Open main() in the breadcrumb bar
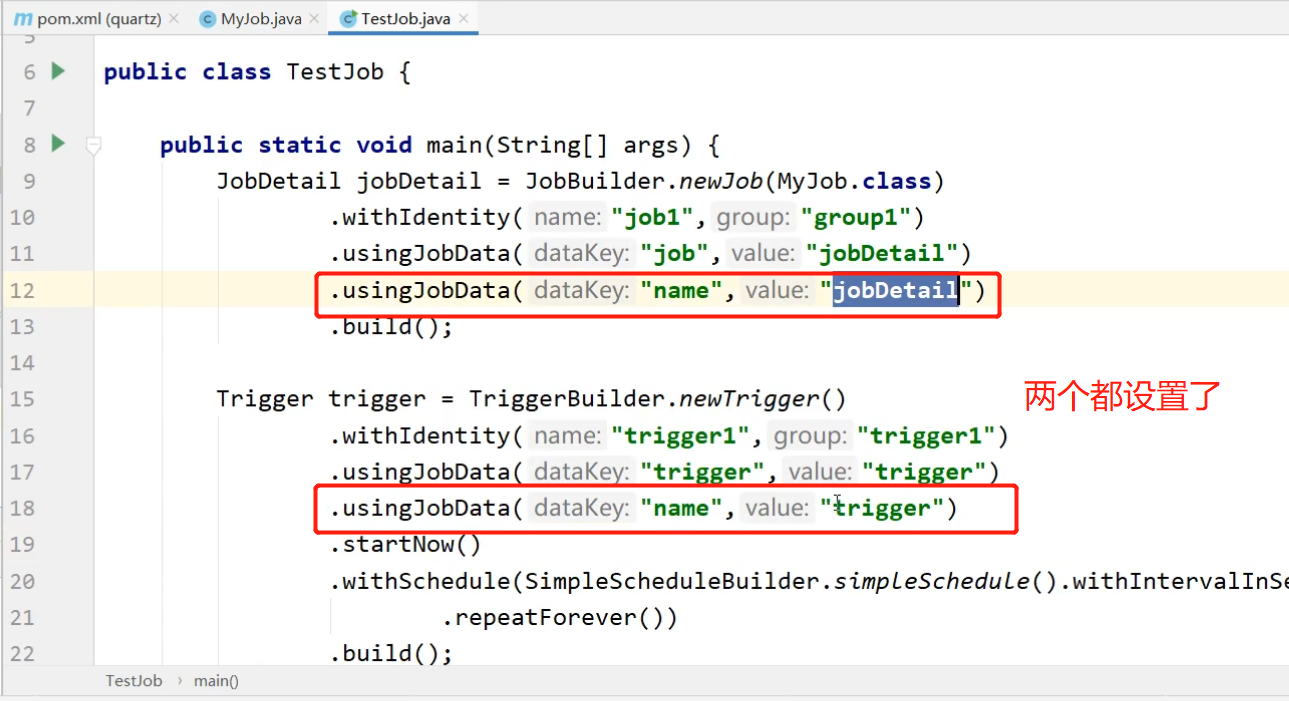 (x=217, y=681)
